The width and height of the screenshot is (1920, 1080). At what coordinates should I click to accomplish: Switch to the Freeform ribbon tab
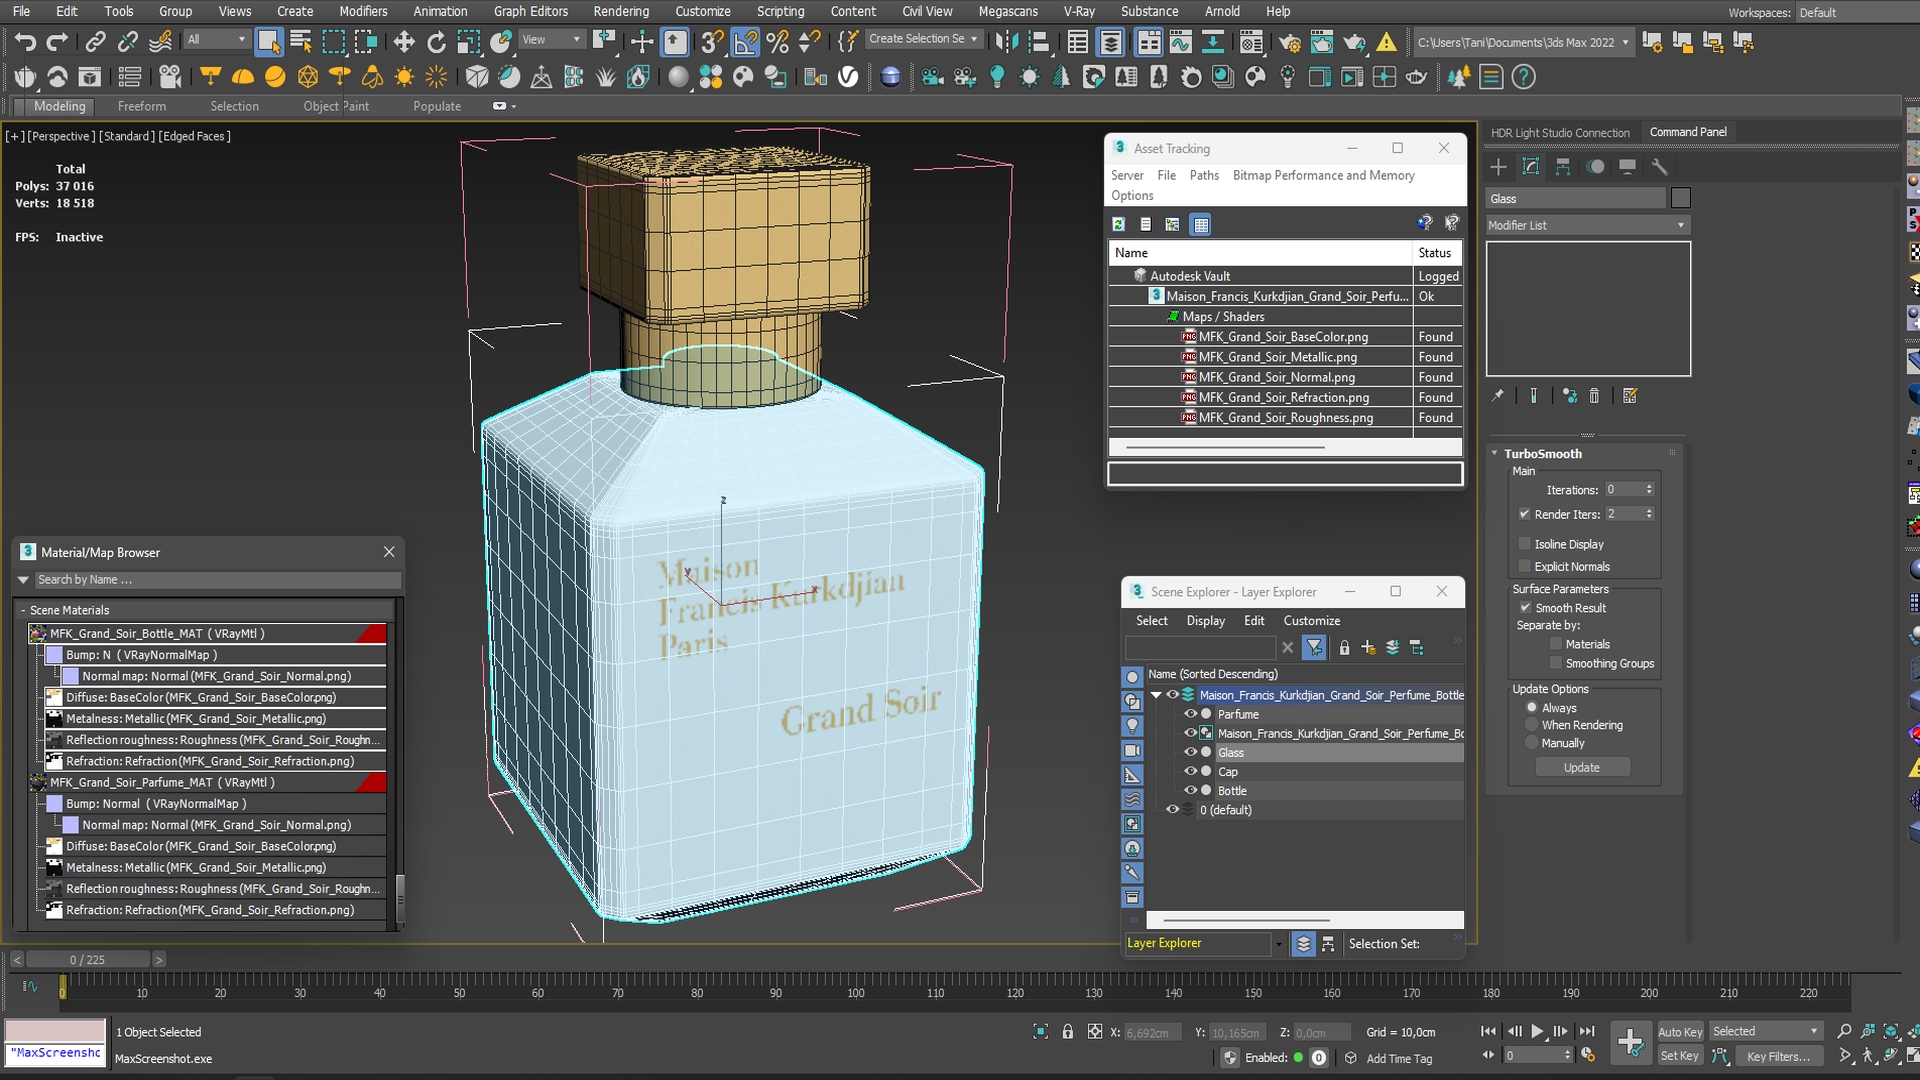point(142,106)
